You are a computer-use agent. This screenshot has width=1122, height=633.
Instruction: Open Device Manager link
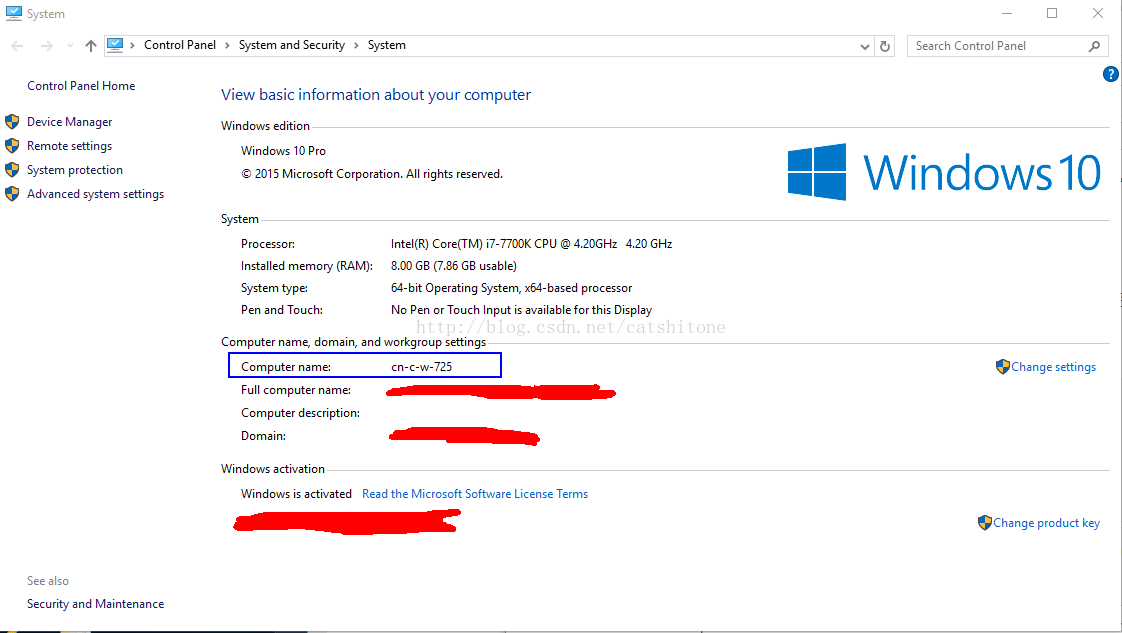click(x=69, y=122)
